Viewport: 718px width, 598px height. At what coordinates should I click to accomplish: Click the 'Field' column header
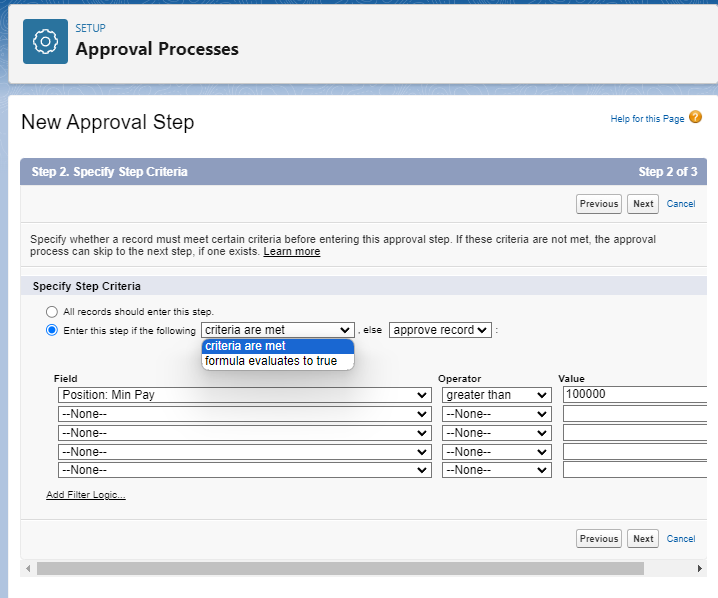[x=65, y=379]
